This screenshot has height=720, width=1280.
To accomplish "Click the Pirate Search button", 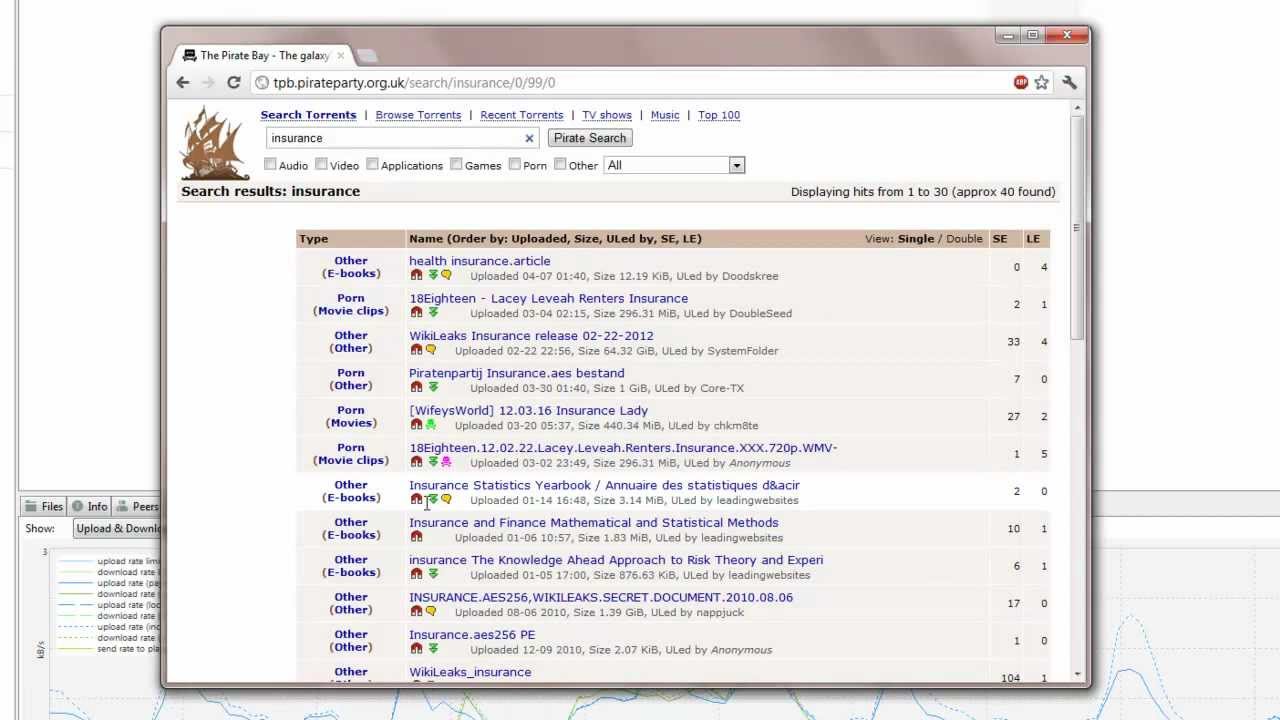I will tap(590, 138).
